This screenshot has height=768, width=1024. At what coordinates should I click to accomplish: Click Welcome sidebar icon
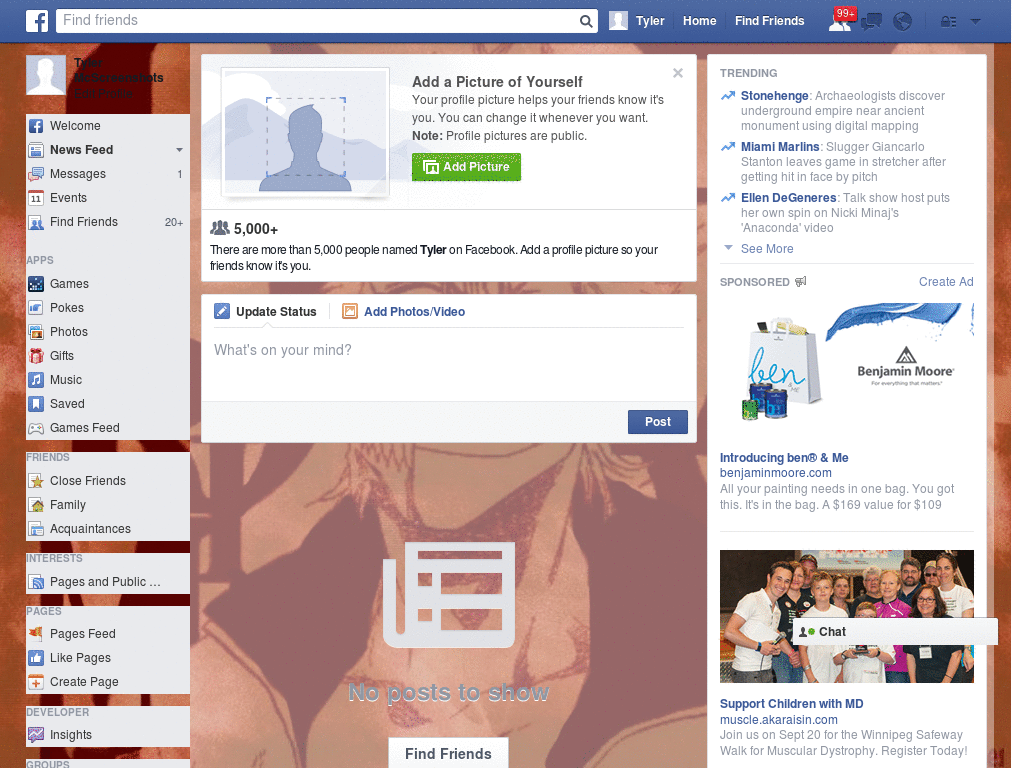point(36,126)
